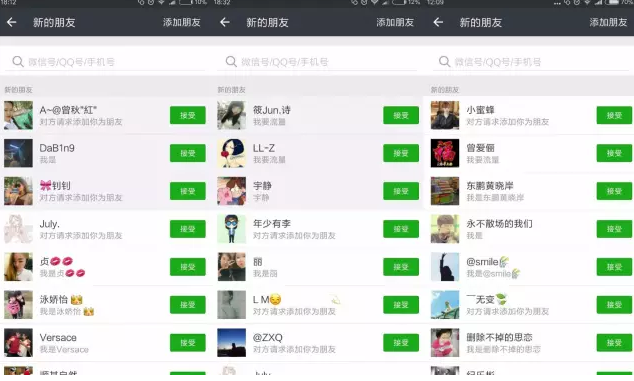Open 曾爱俪's red 福 avatar
The width and height of the screenshot is (634, 381).
coord(445,153)
